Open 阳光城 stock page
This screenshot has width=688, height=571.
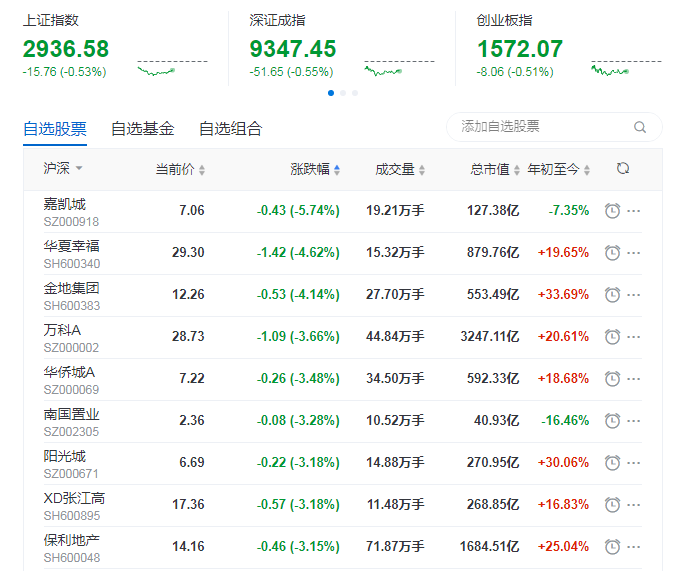pos(64,456)
